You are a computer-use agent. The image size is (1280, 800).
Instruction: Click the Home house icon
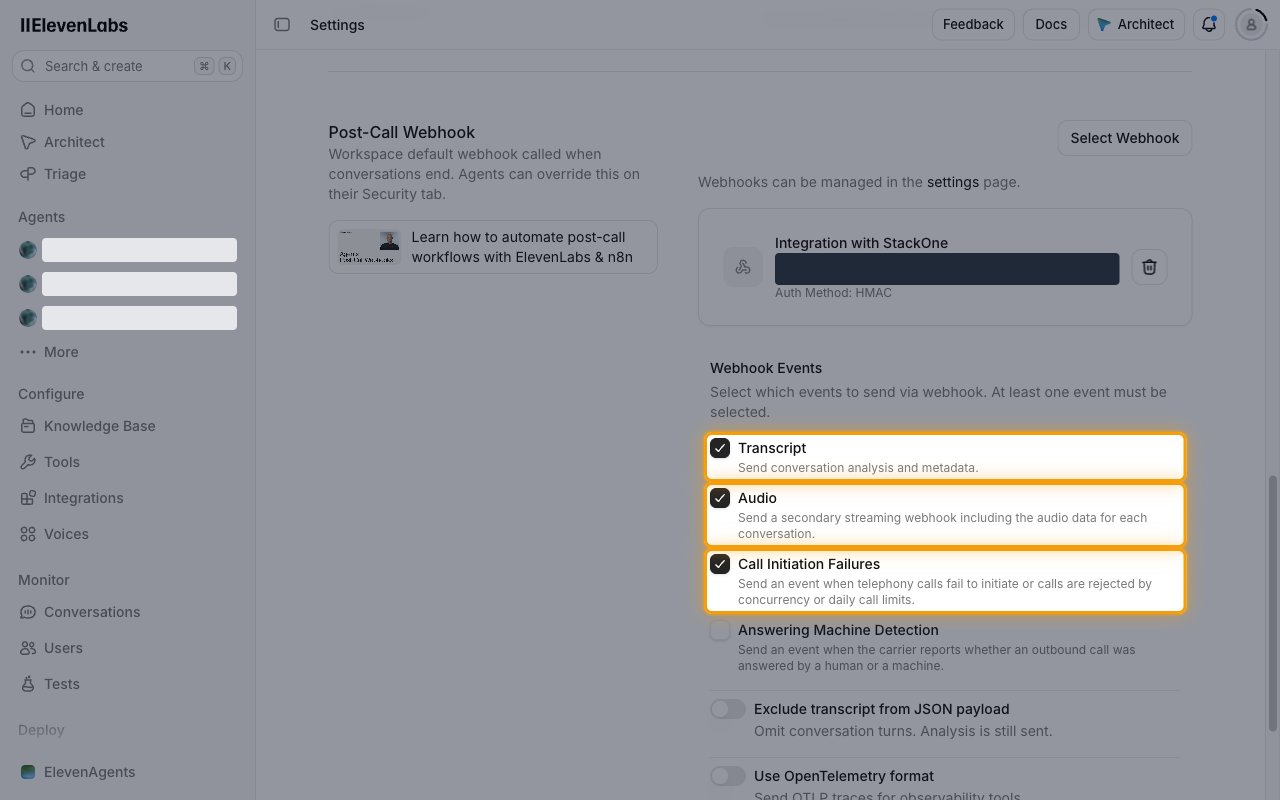[28, 110]
